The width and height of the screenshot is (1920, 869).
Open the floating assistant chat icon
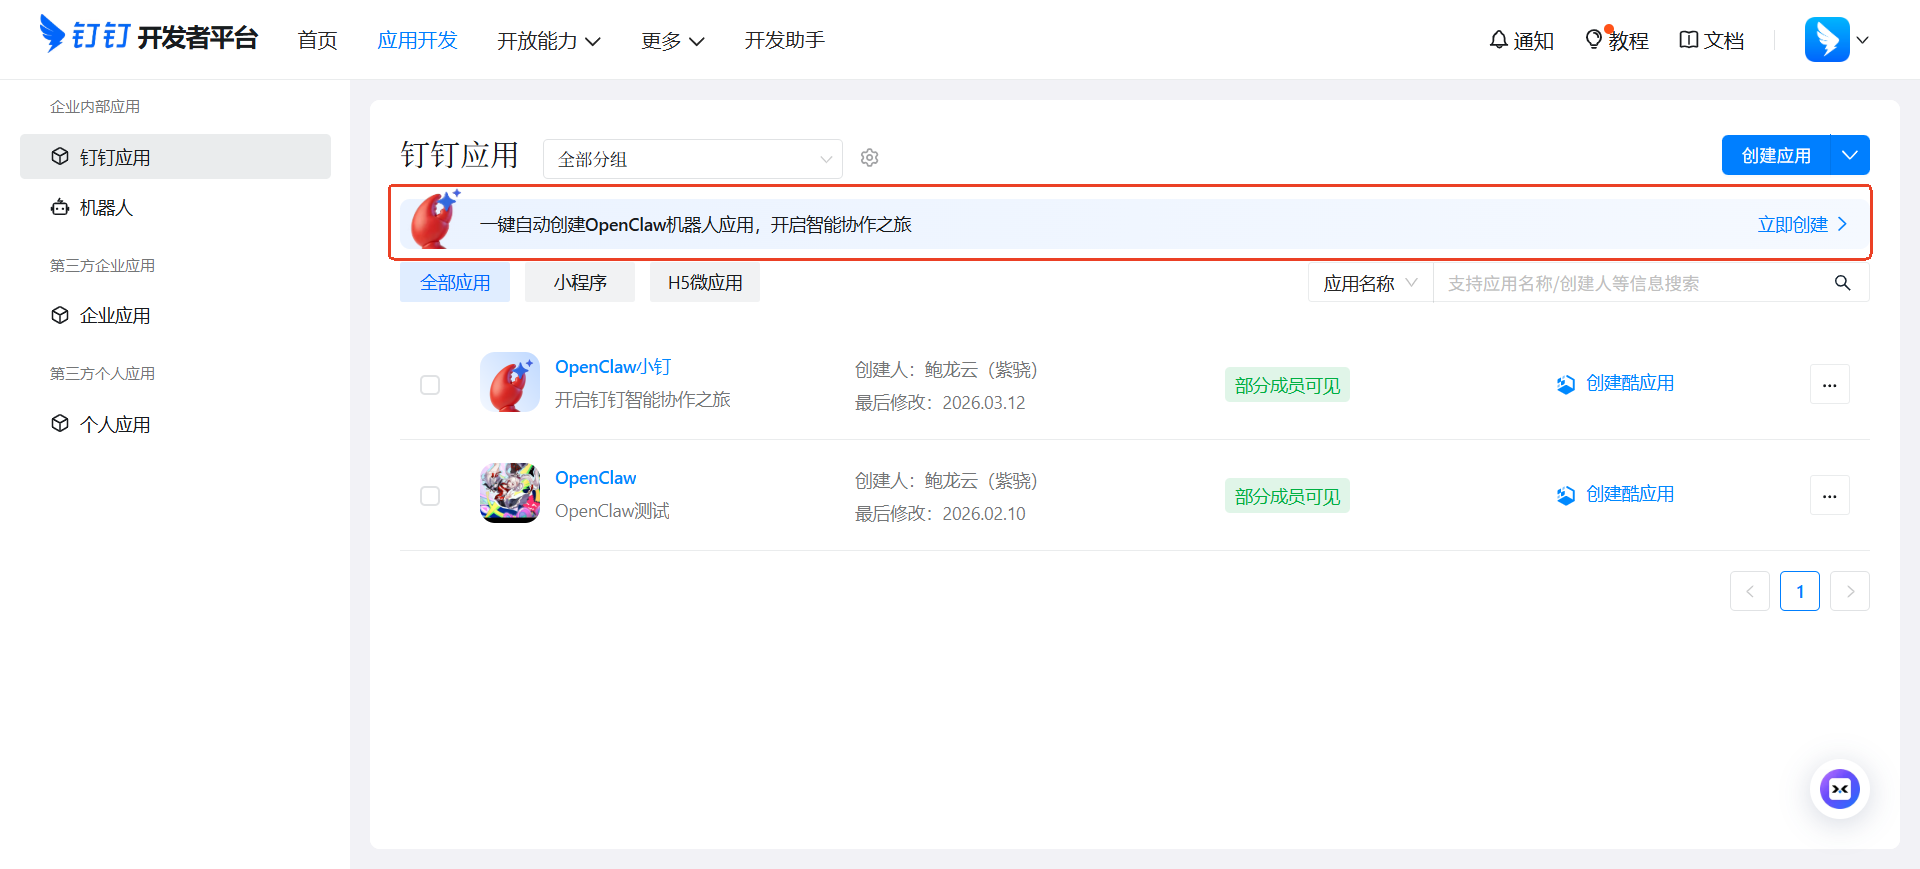pos(1839,789)
